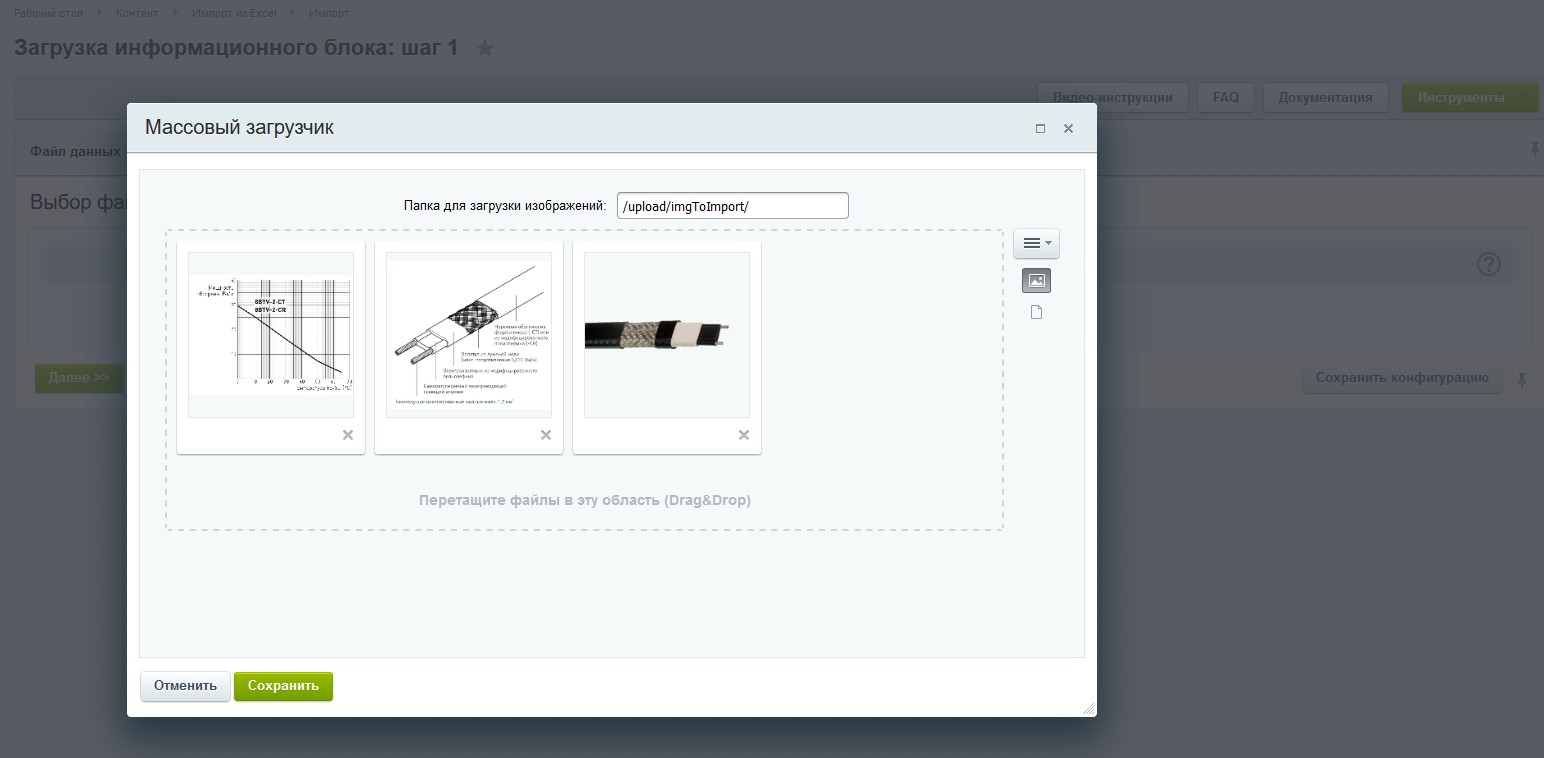Open the list menu dropdown button
Viewport: 1544px width, 758px height.
click(x=1036, y=243)
